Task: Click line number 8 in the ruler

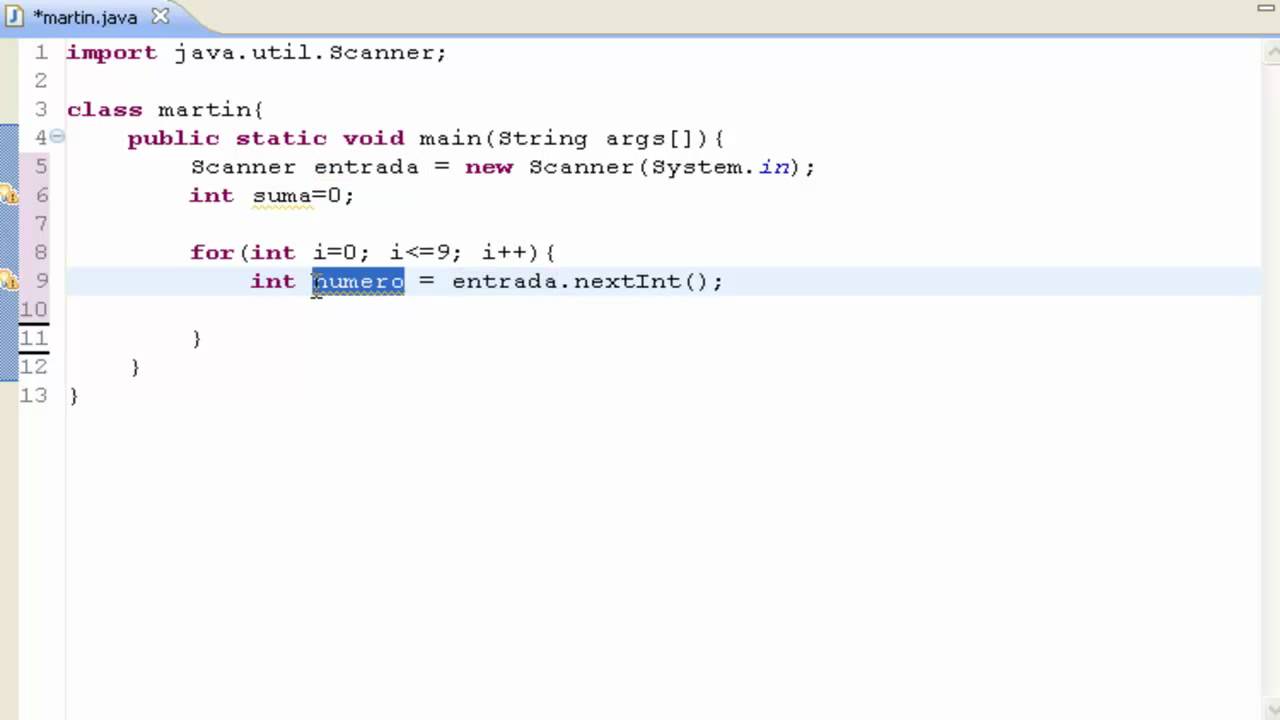Action: (x=41, y=253)
